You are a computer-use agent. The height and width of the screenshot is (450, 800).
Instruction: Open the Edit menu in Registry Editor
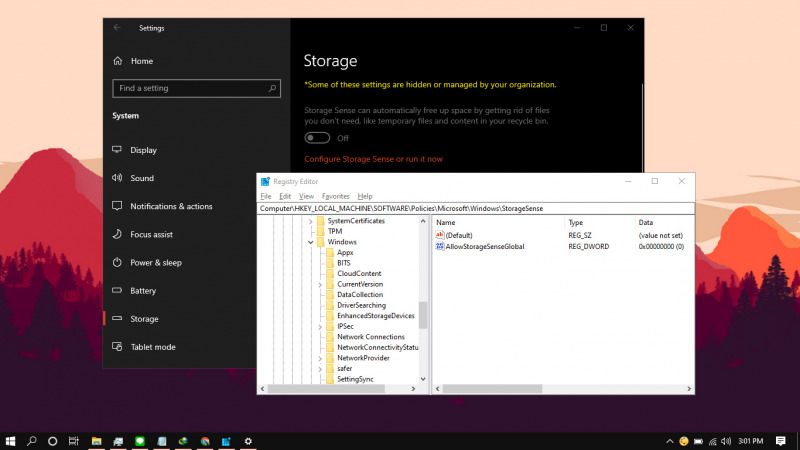pos(285,196)
